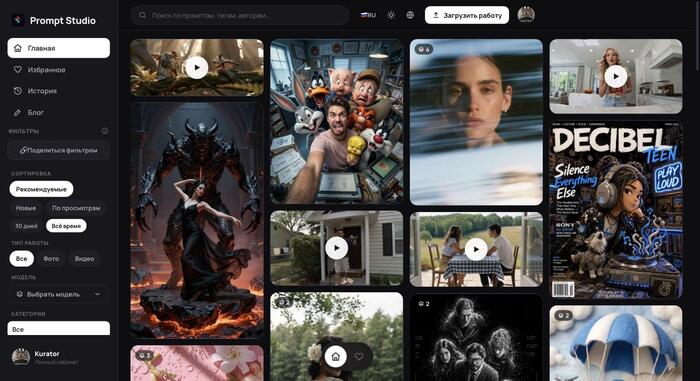
Task: Open the dark four-figure sparkle portrait card
Action: (x=476, y=338)
